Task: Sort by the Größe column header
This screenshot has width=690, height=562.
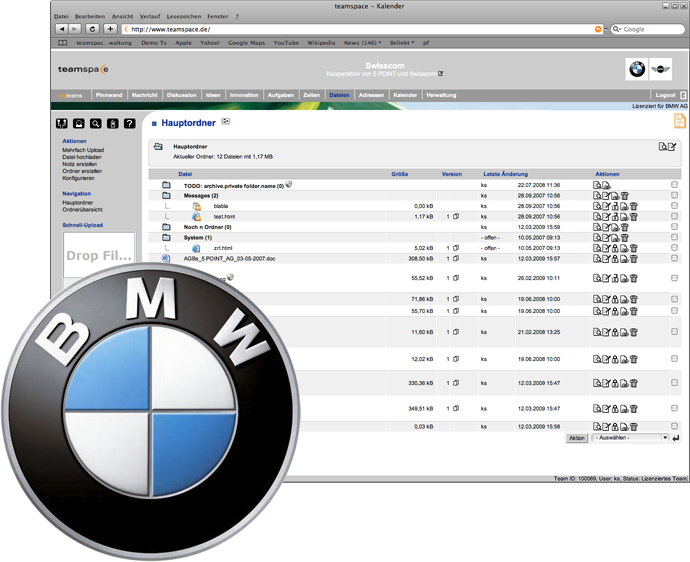Action: click(x=400, y=174)
